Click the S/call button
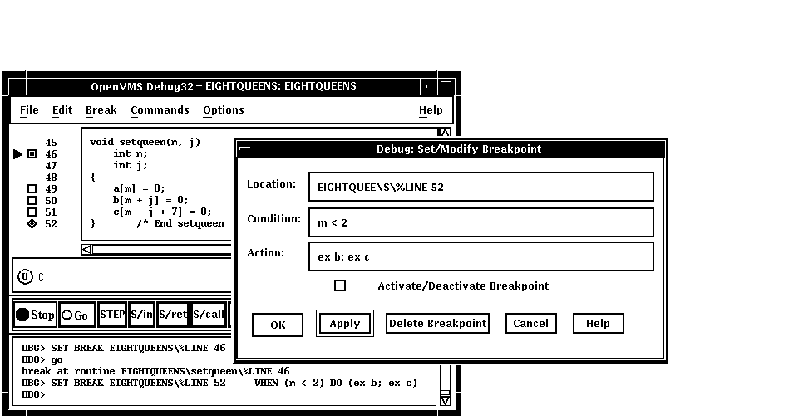Viewport: 802px width, 416px height. click(x=209, y=315)
